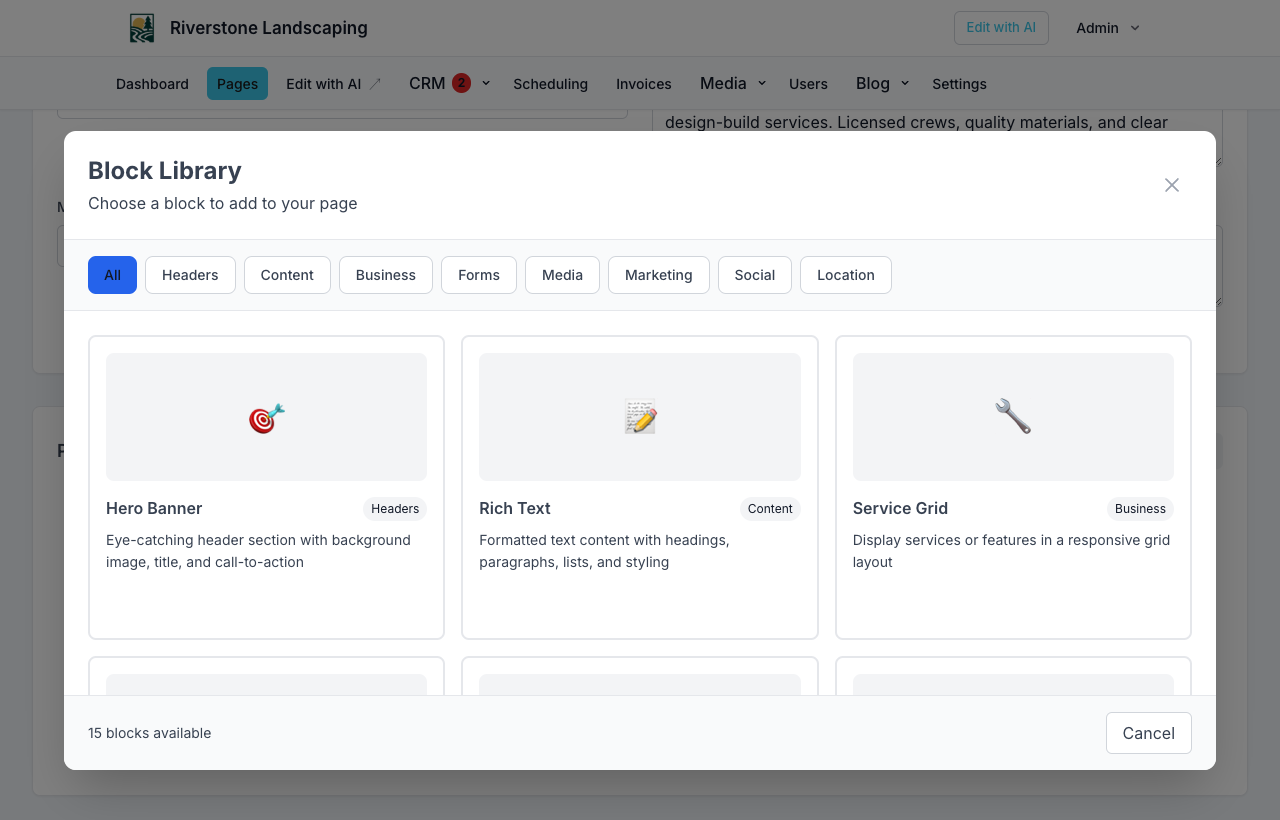The height and width of the screenshot is (820, 1280).
Task: Click the top Edit with AI button
Action: click(1001, 28)
